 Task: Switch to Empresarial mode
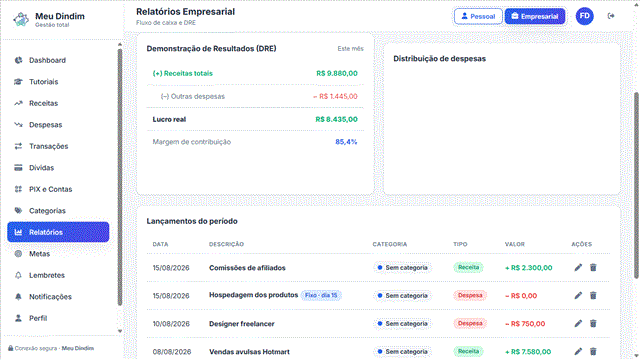click(535, 16)
